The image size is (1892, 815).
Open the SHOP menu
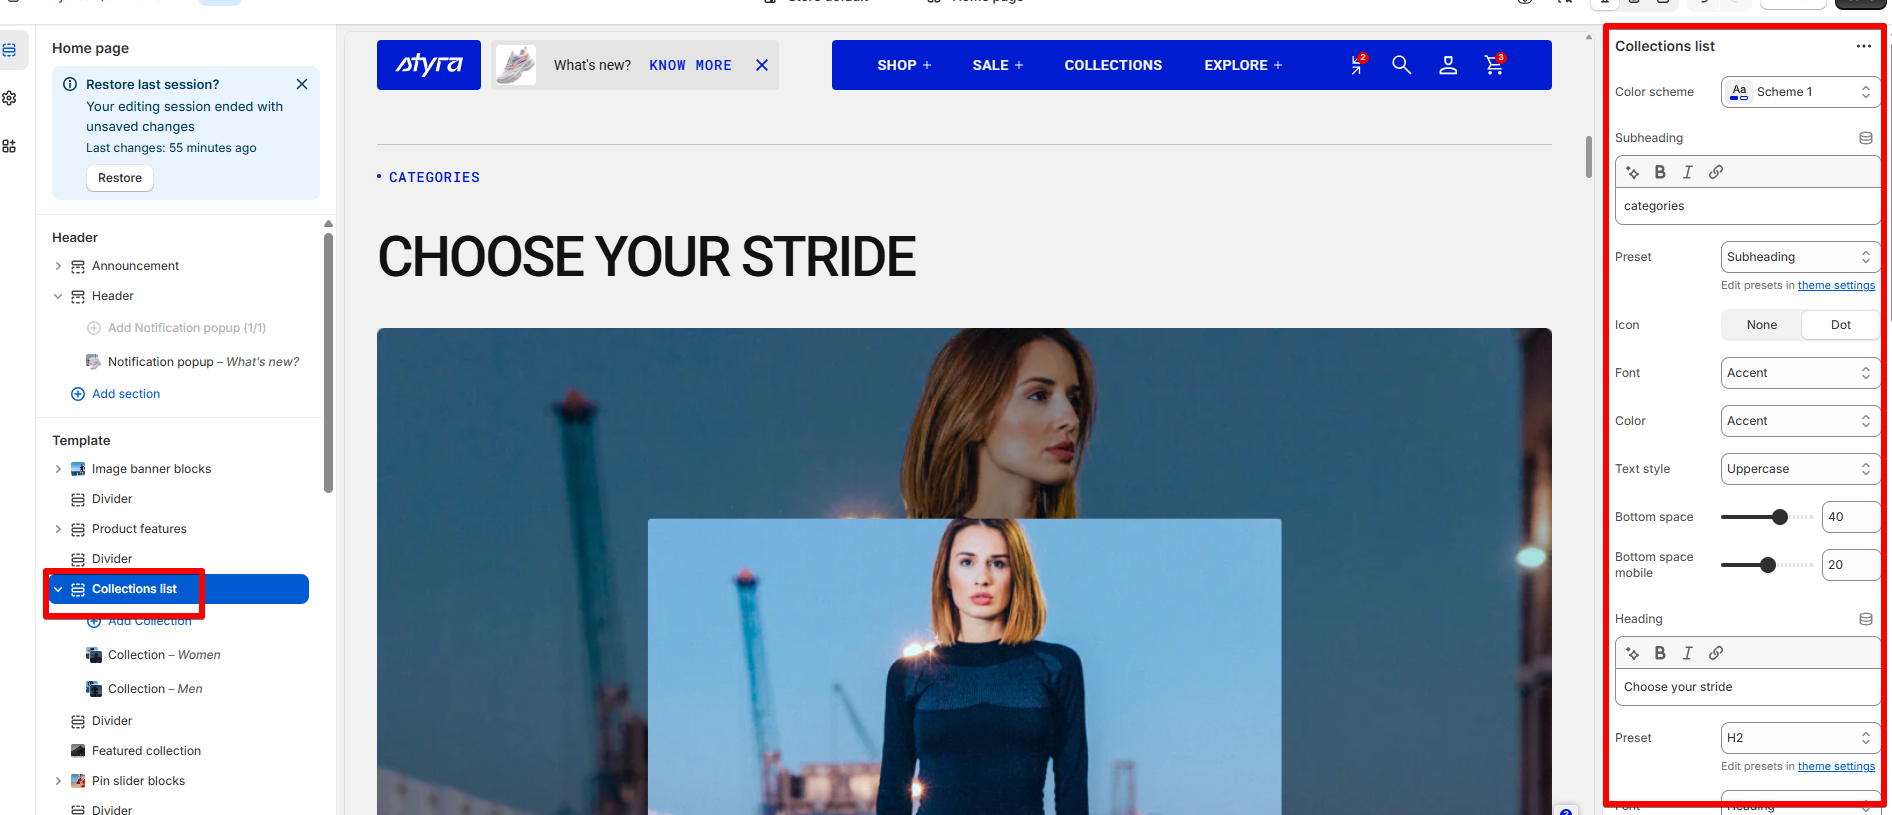(904, 65)
